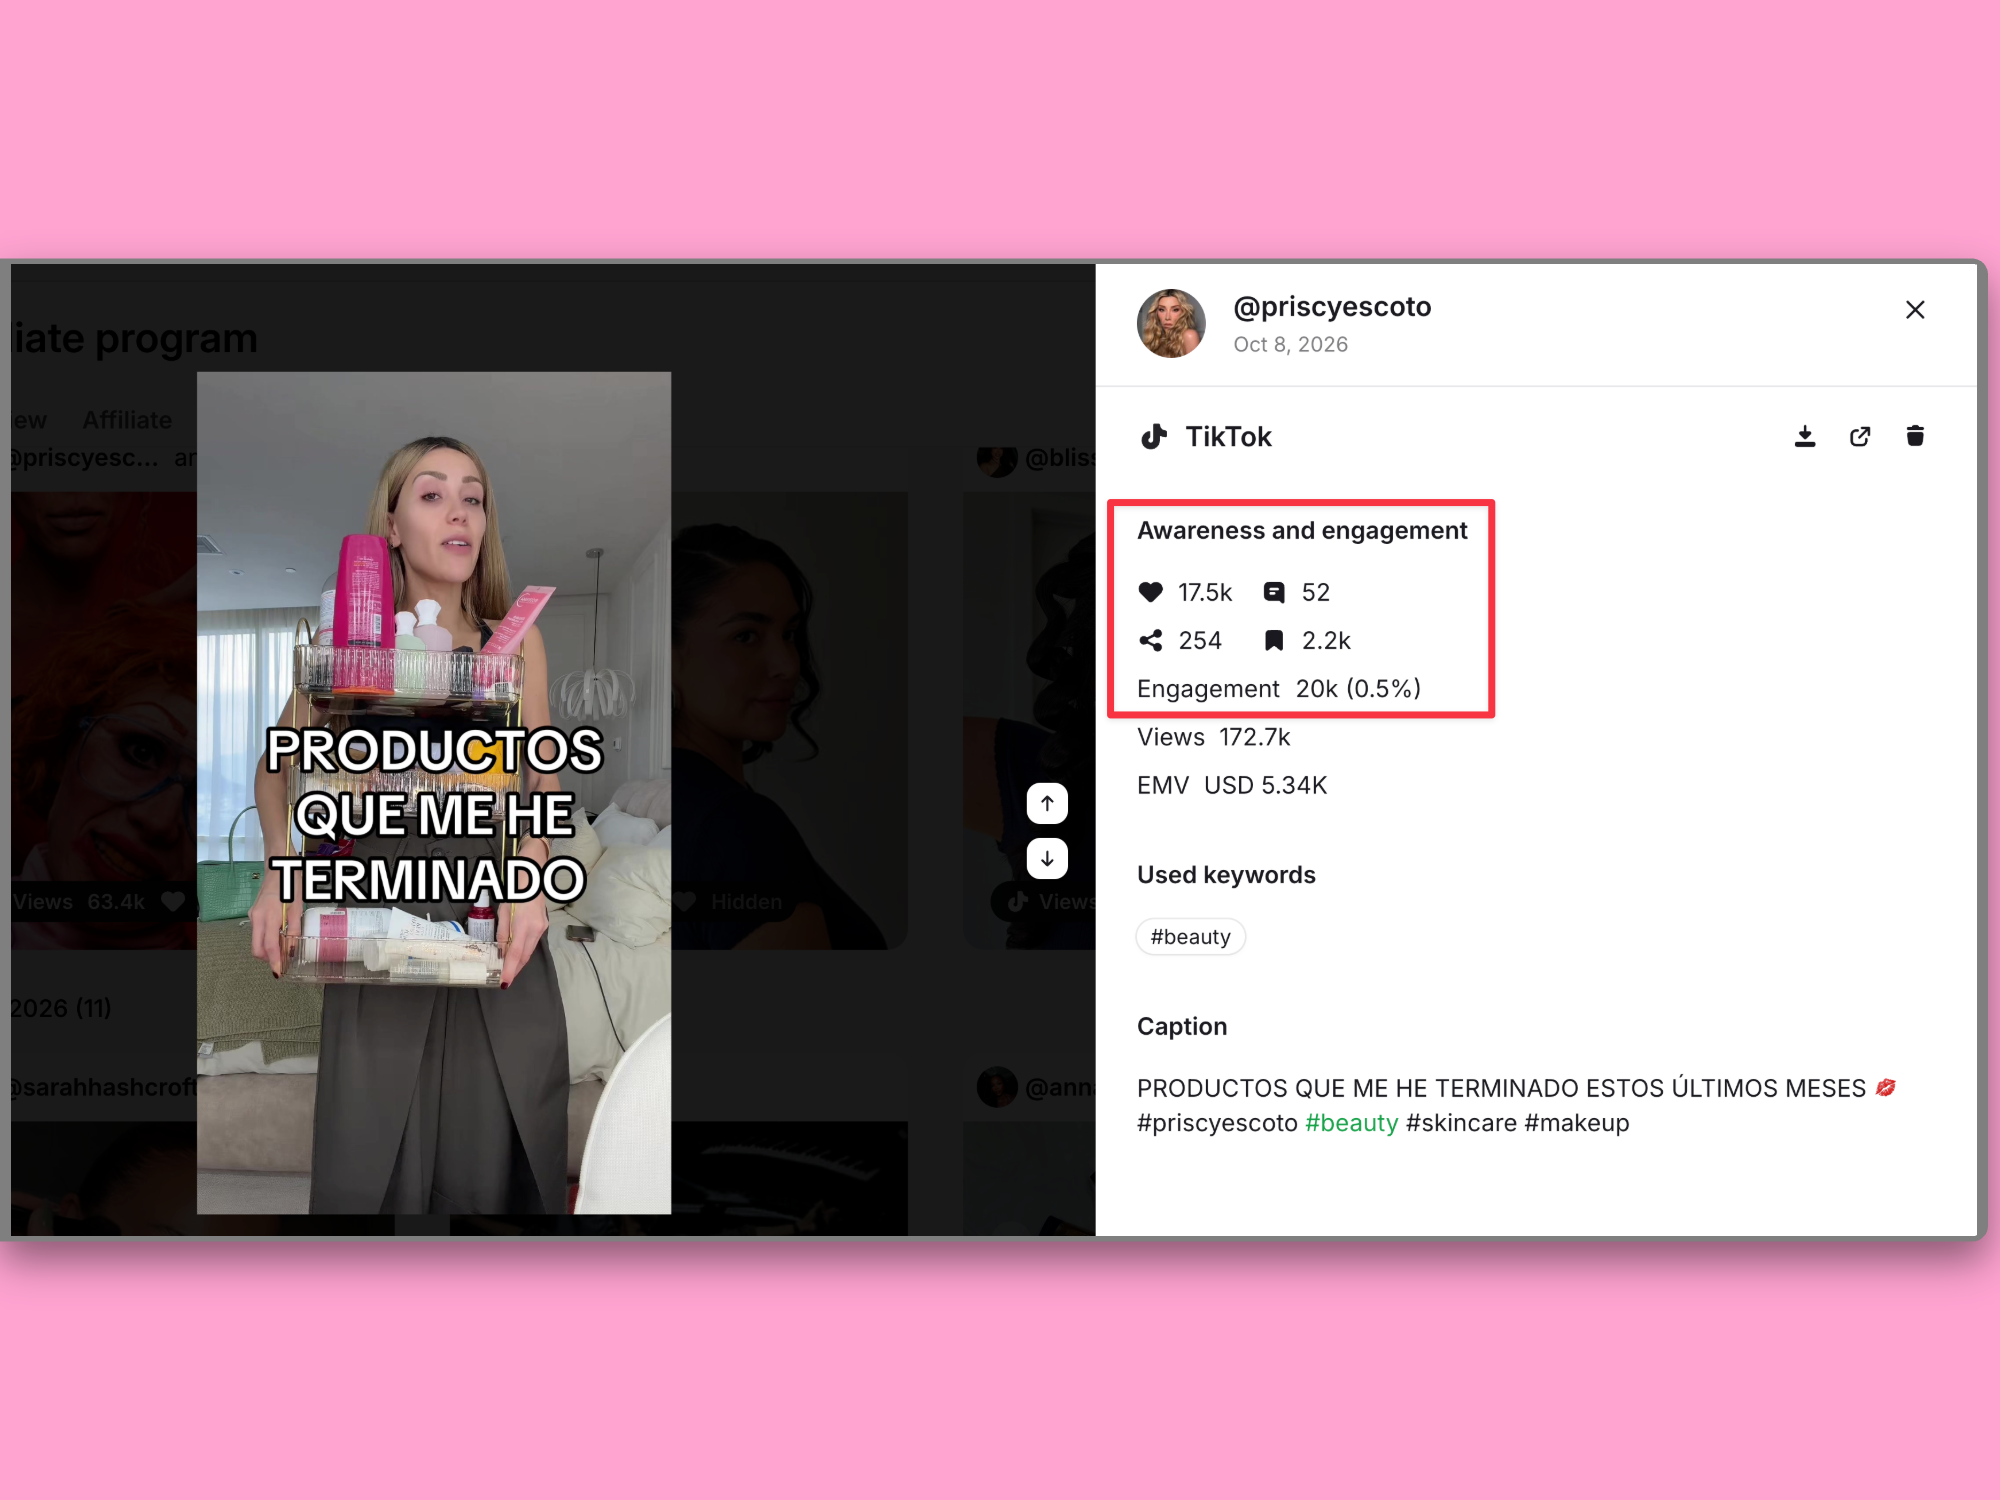Download the TikTok post media

[x=1805, y=436]
